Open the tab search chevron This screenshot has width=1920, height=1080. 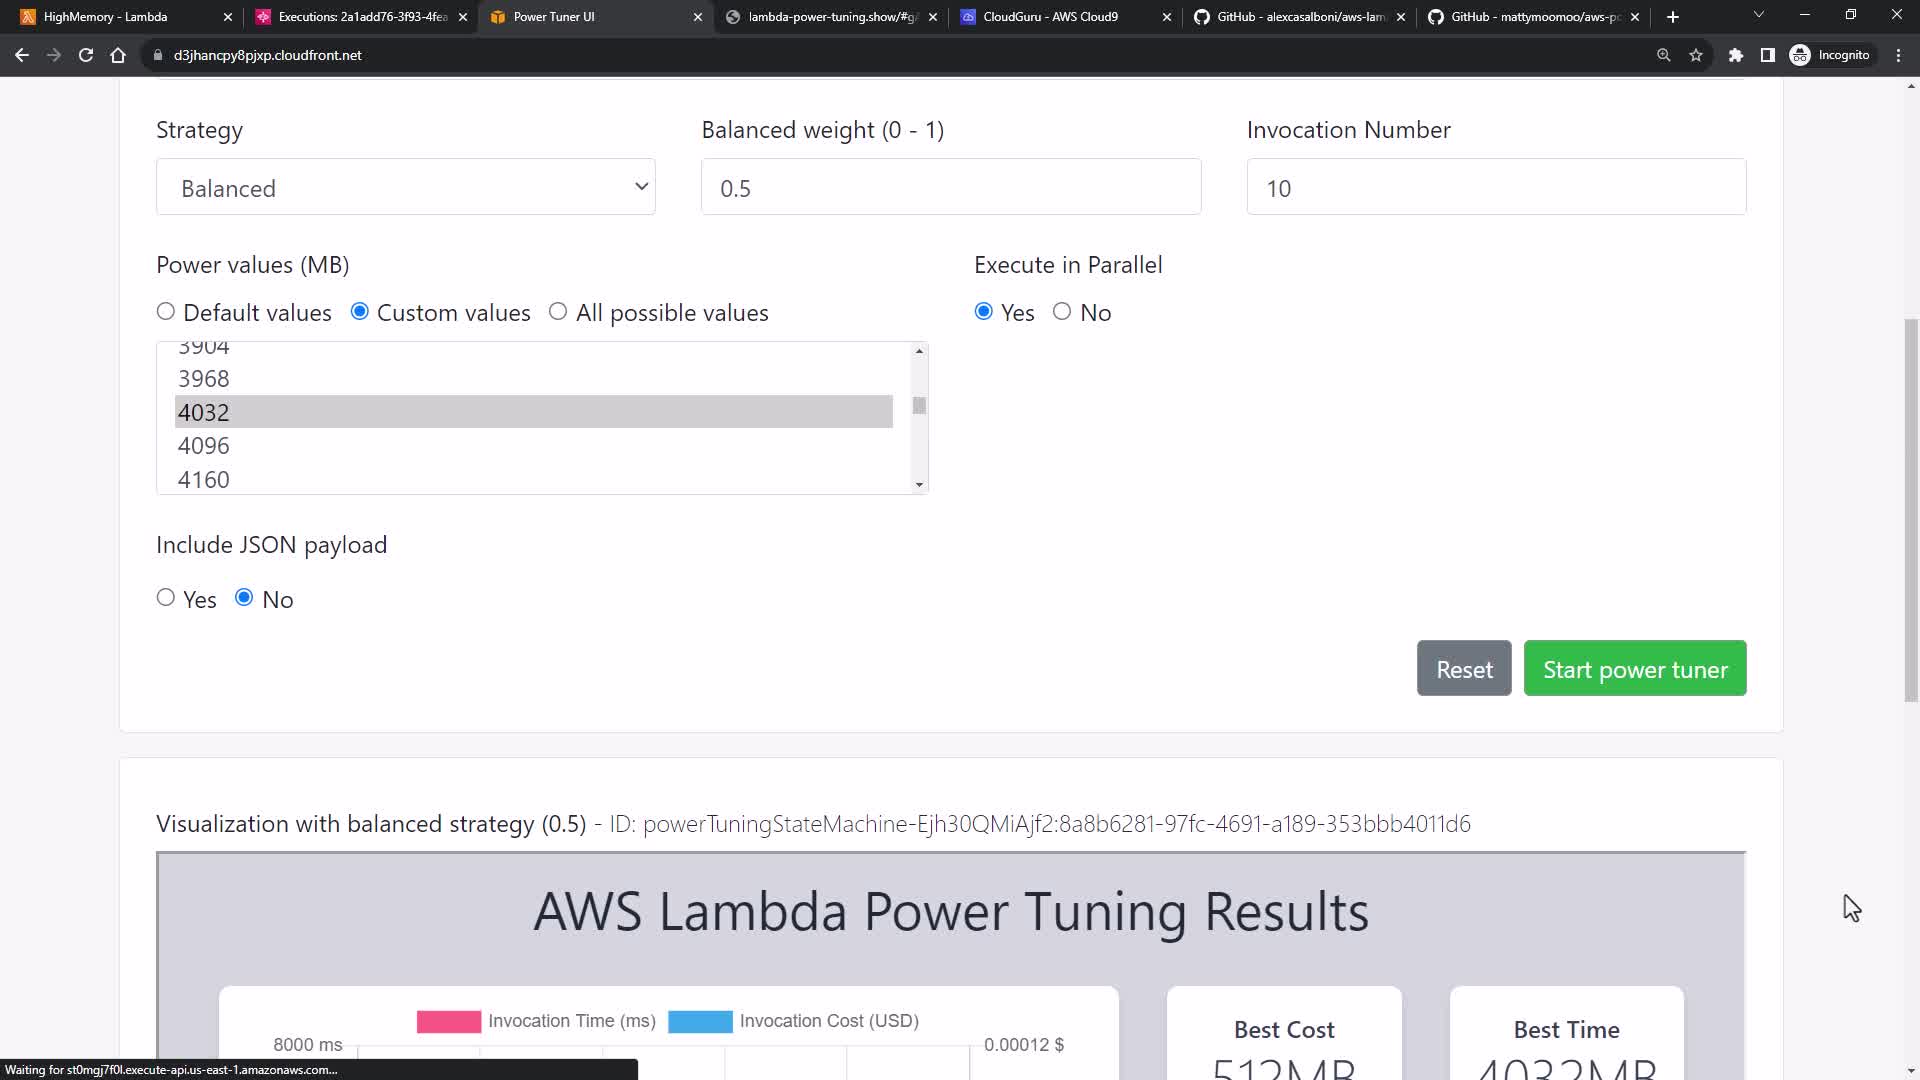click(1759, 15)
